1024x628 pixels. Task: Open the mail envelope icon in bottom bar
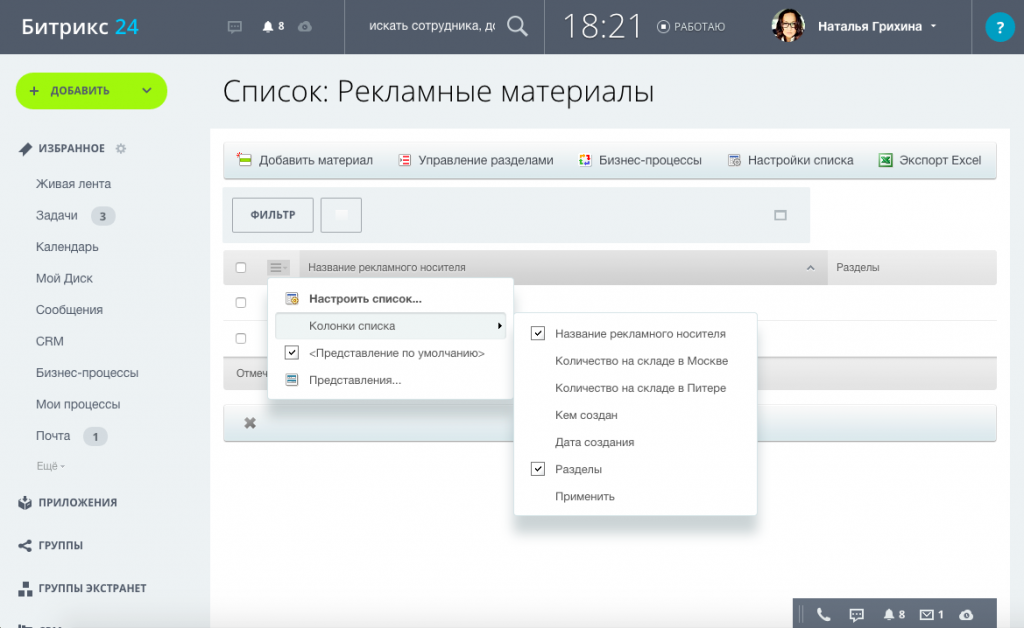point(927,614)
